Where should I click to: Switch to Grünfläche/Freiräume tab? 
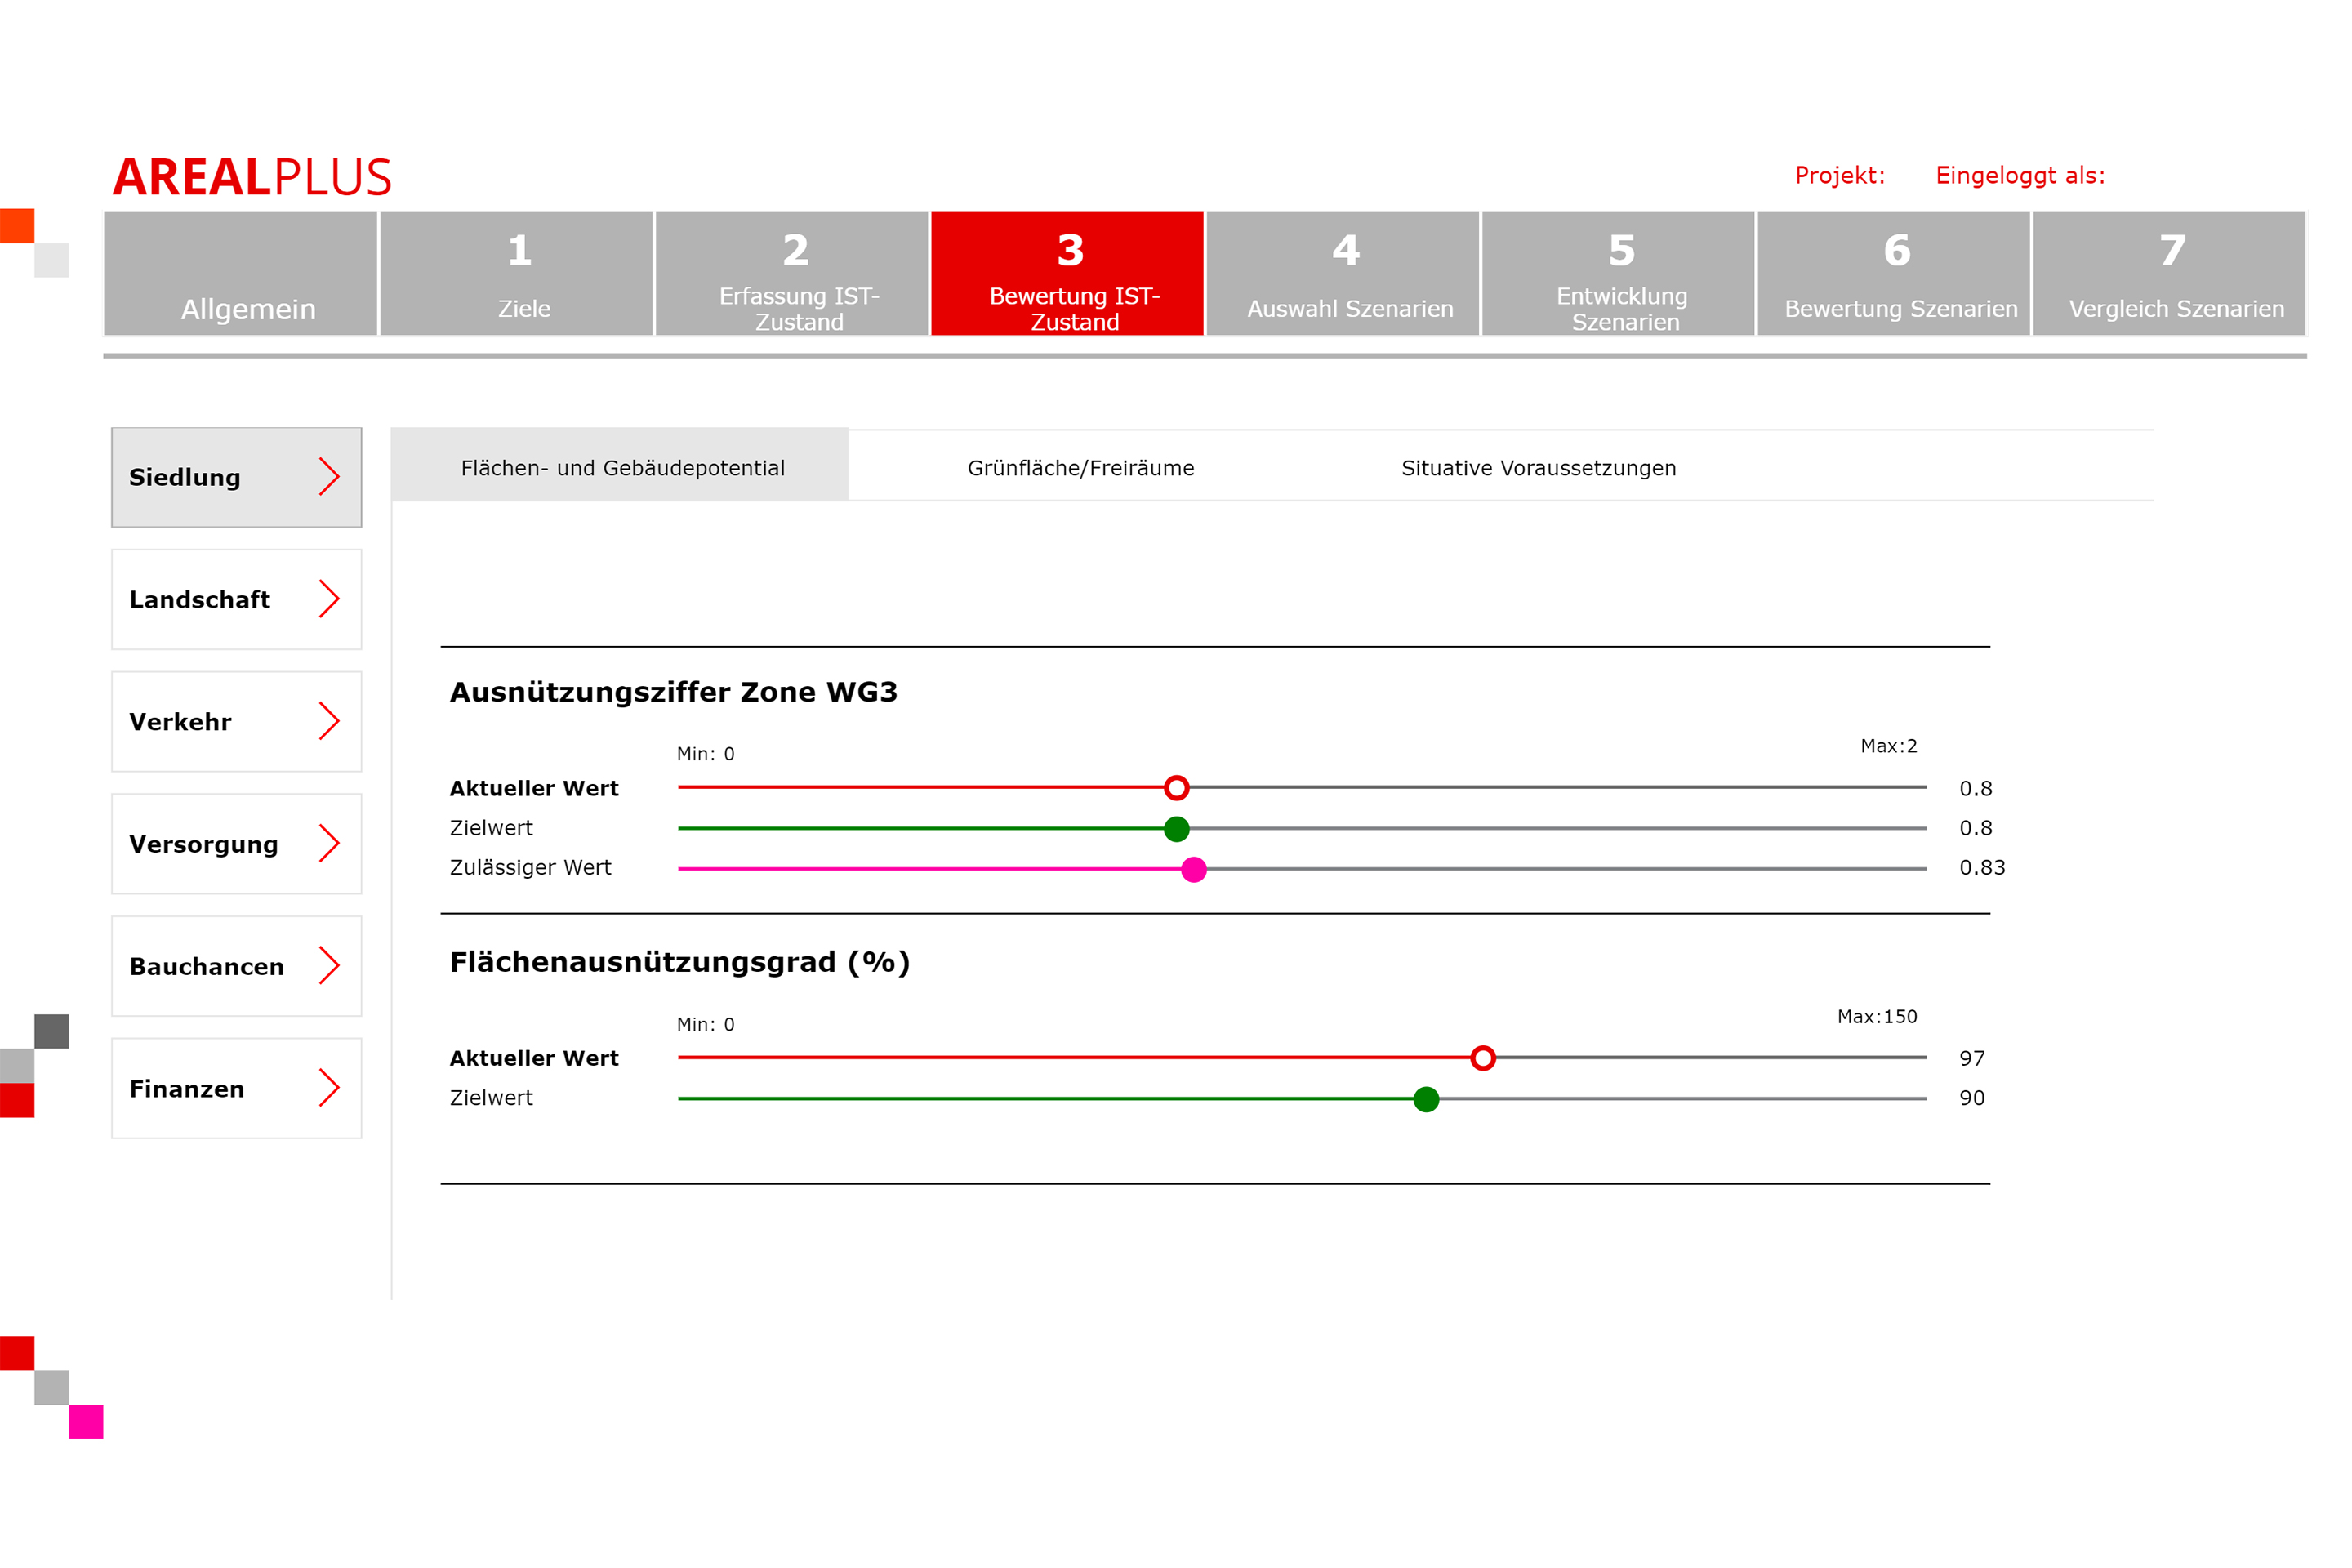coord(1080,468)
